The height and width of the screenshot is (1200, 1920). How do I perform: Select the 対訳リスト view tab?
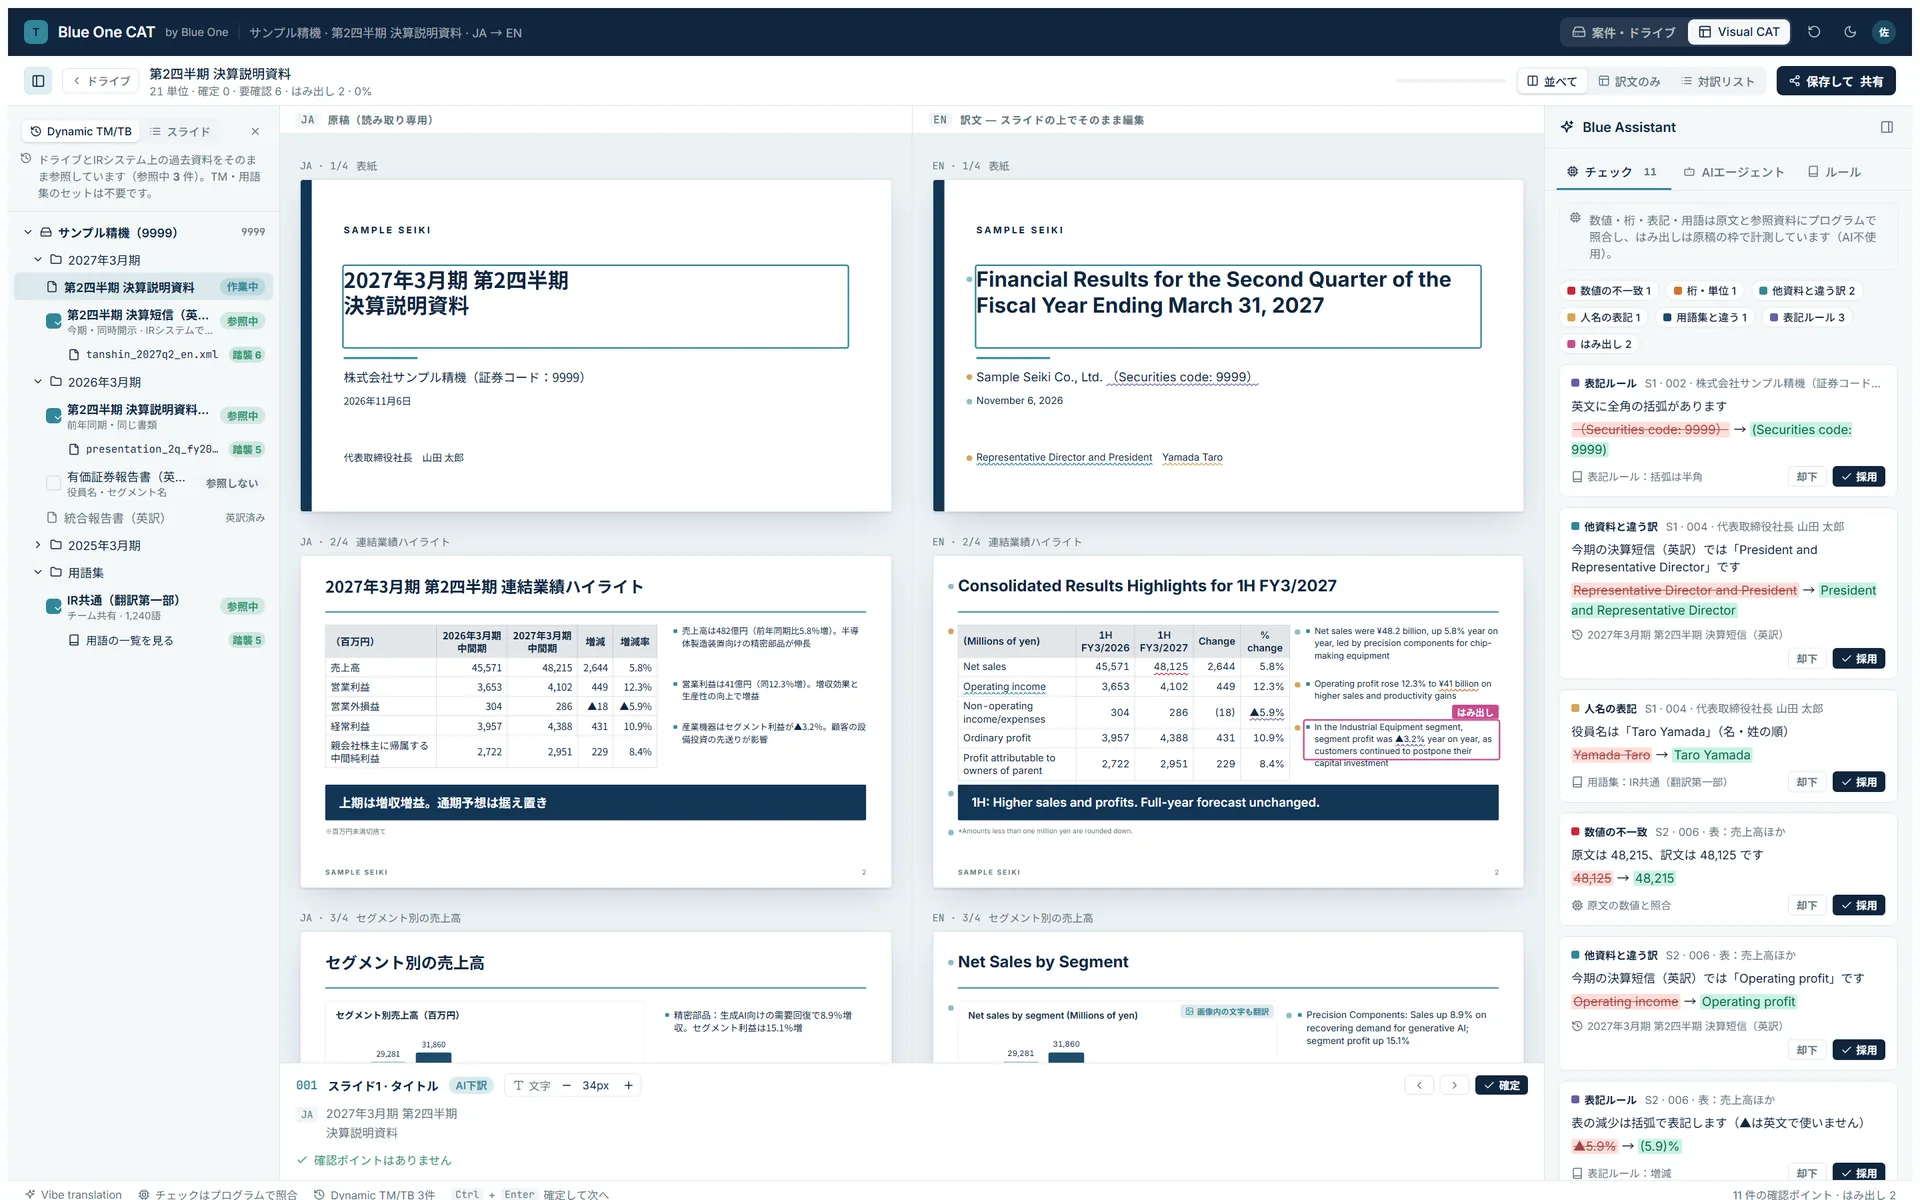point(1718,81)
